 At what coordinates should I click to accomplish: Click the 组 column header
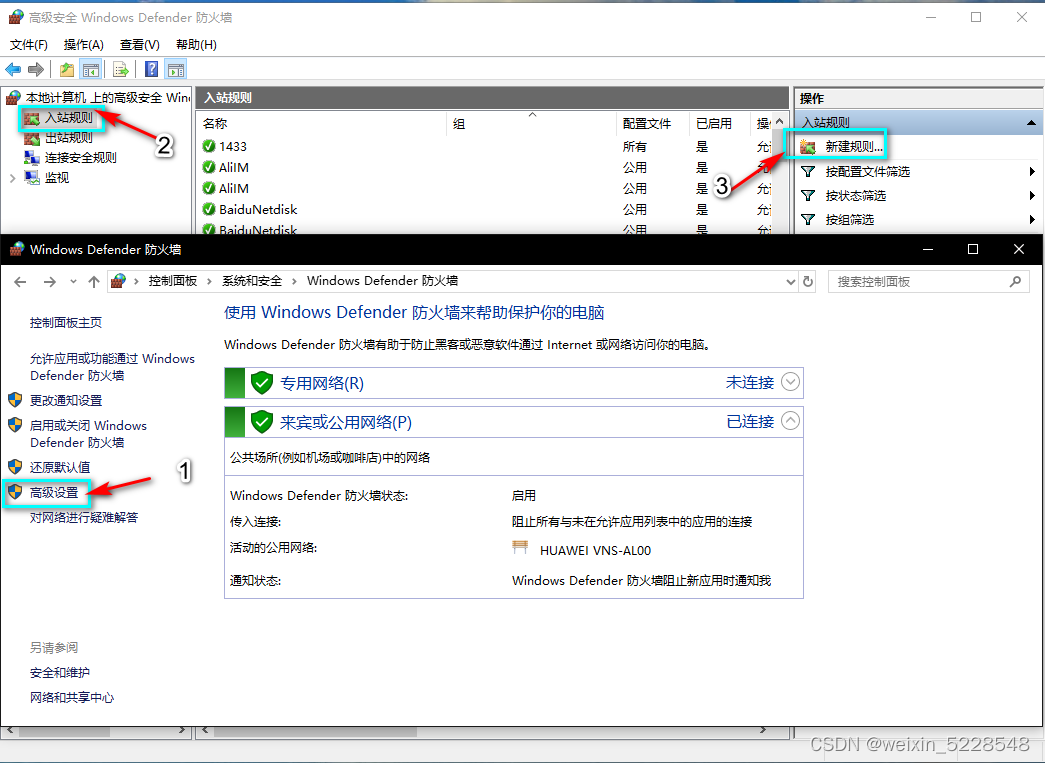pyautogui.click(x=532, y=124)
